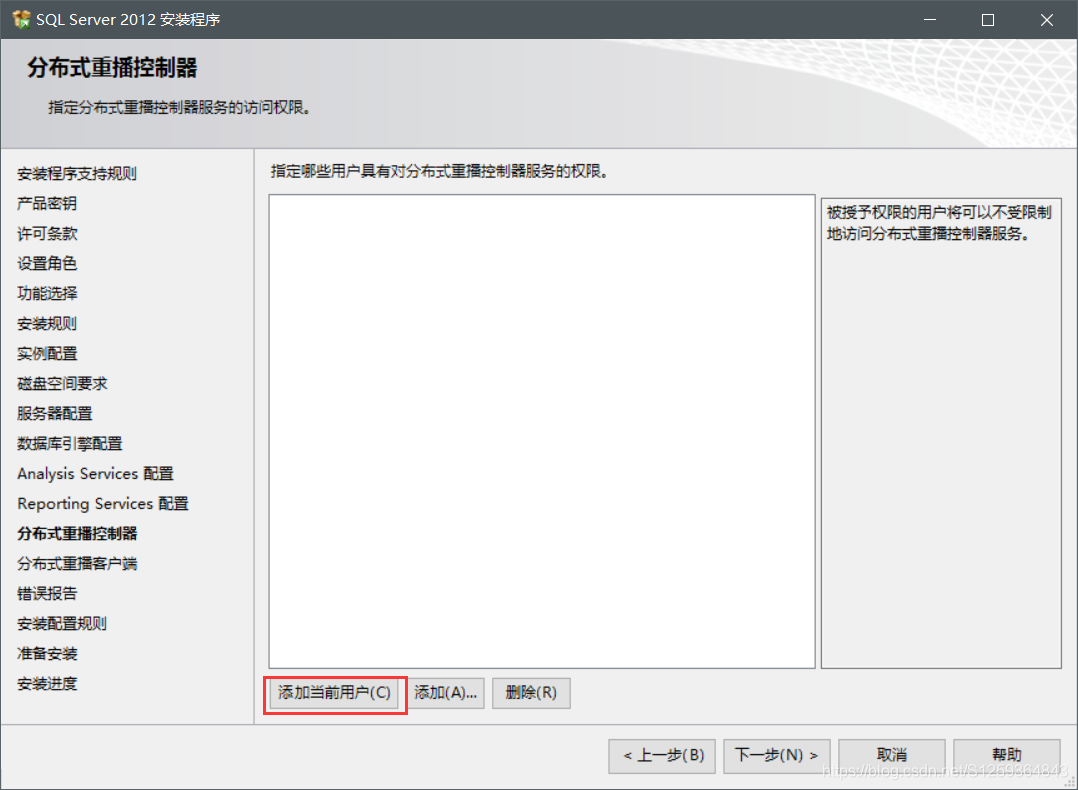This screenshot has height=790, width=1078.
Task: Select Reporting Services 配置 step
Action: pos(102,504)
